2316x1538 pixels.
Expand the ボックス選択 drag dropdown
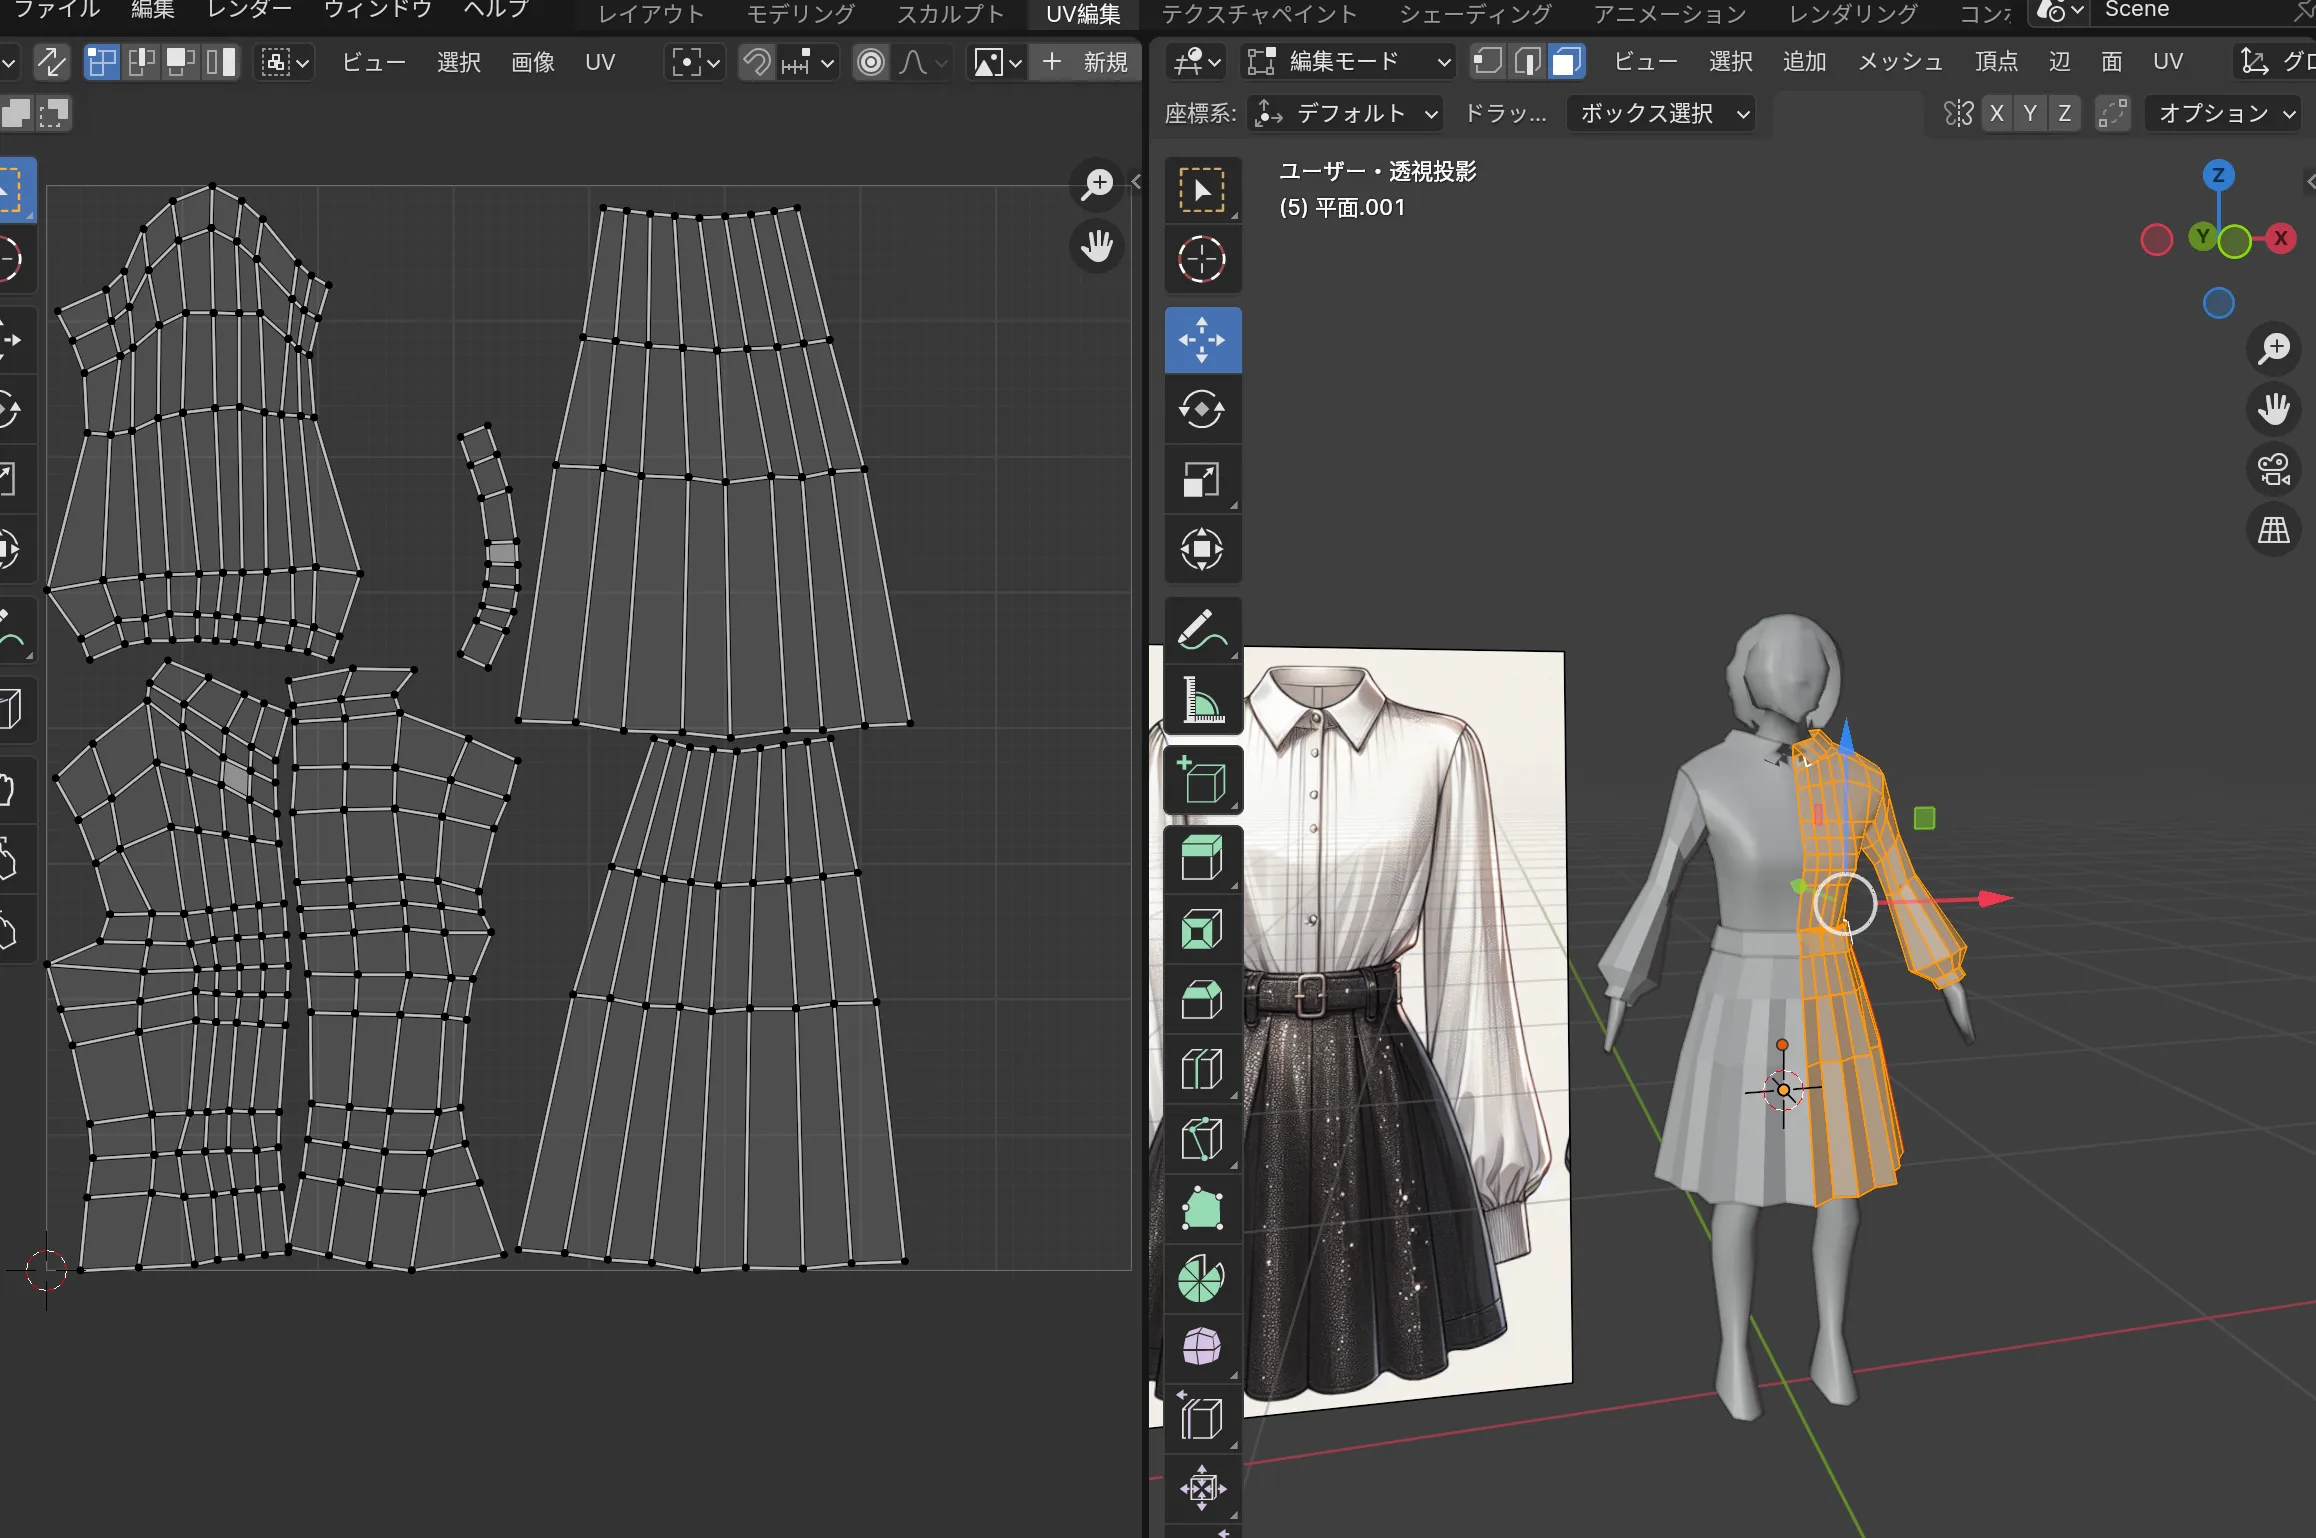1660,113
